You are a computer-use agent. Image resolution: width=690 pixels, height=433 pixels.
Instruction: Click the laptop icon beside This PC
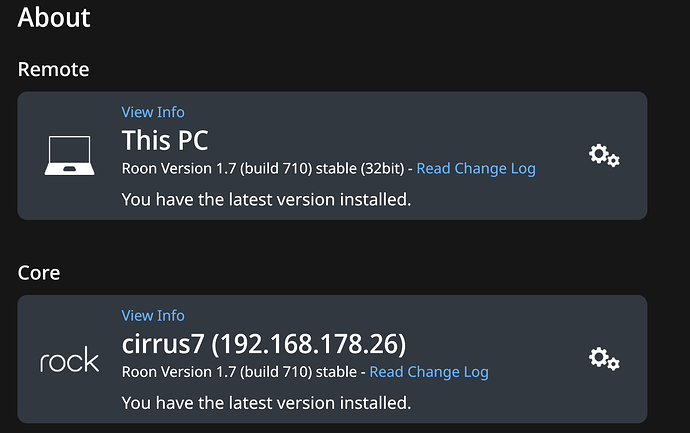coord(68,156)
